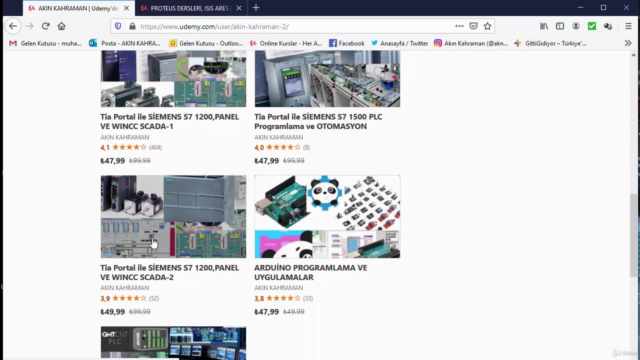Open Posta - AKIN KAHRA... bookmark
Image resolution: width=640 pixels, height=360 pixels.
pos(125,43)
